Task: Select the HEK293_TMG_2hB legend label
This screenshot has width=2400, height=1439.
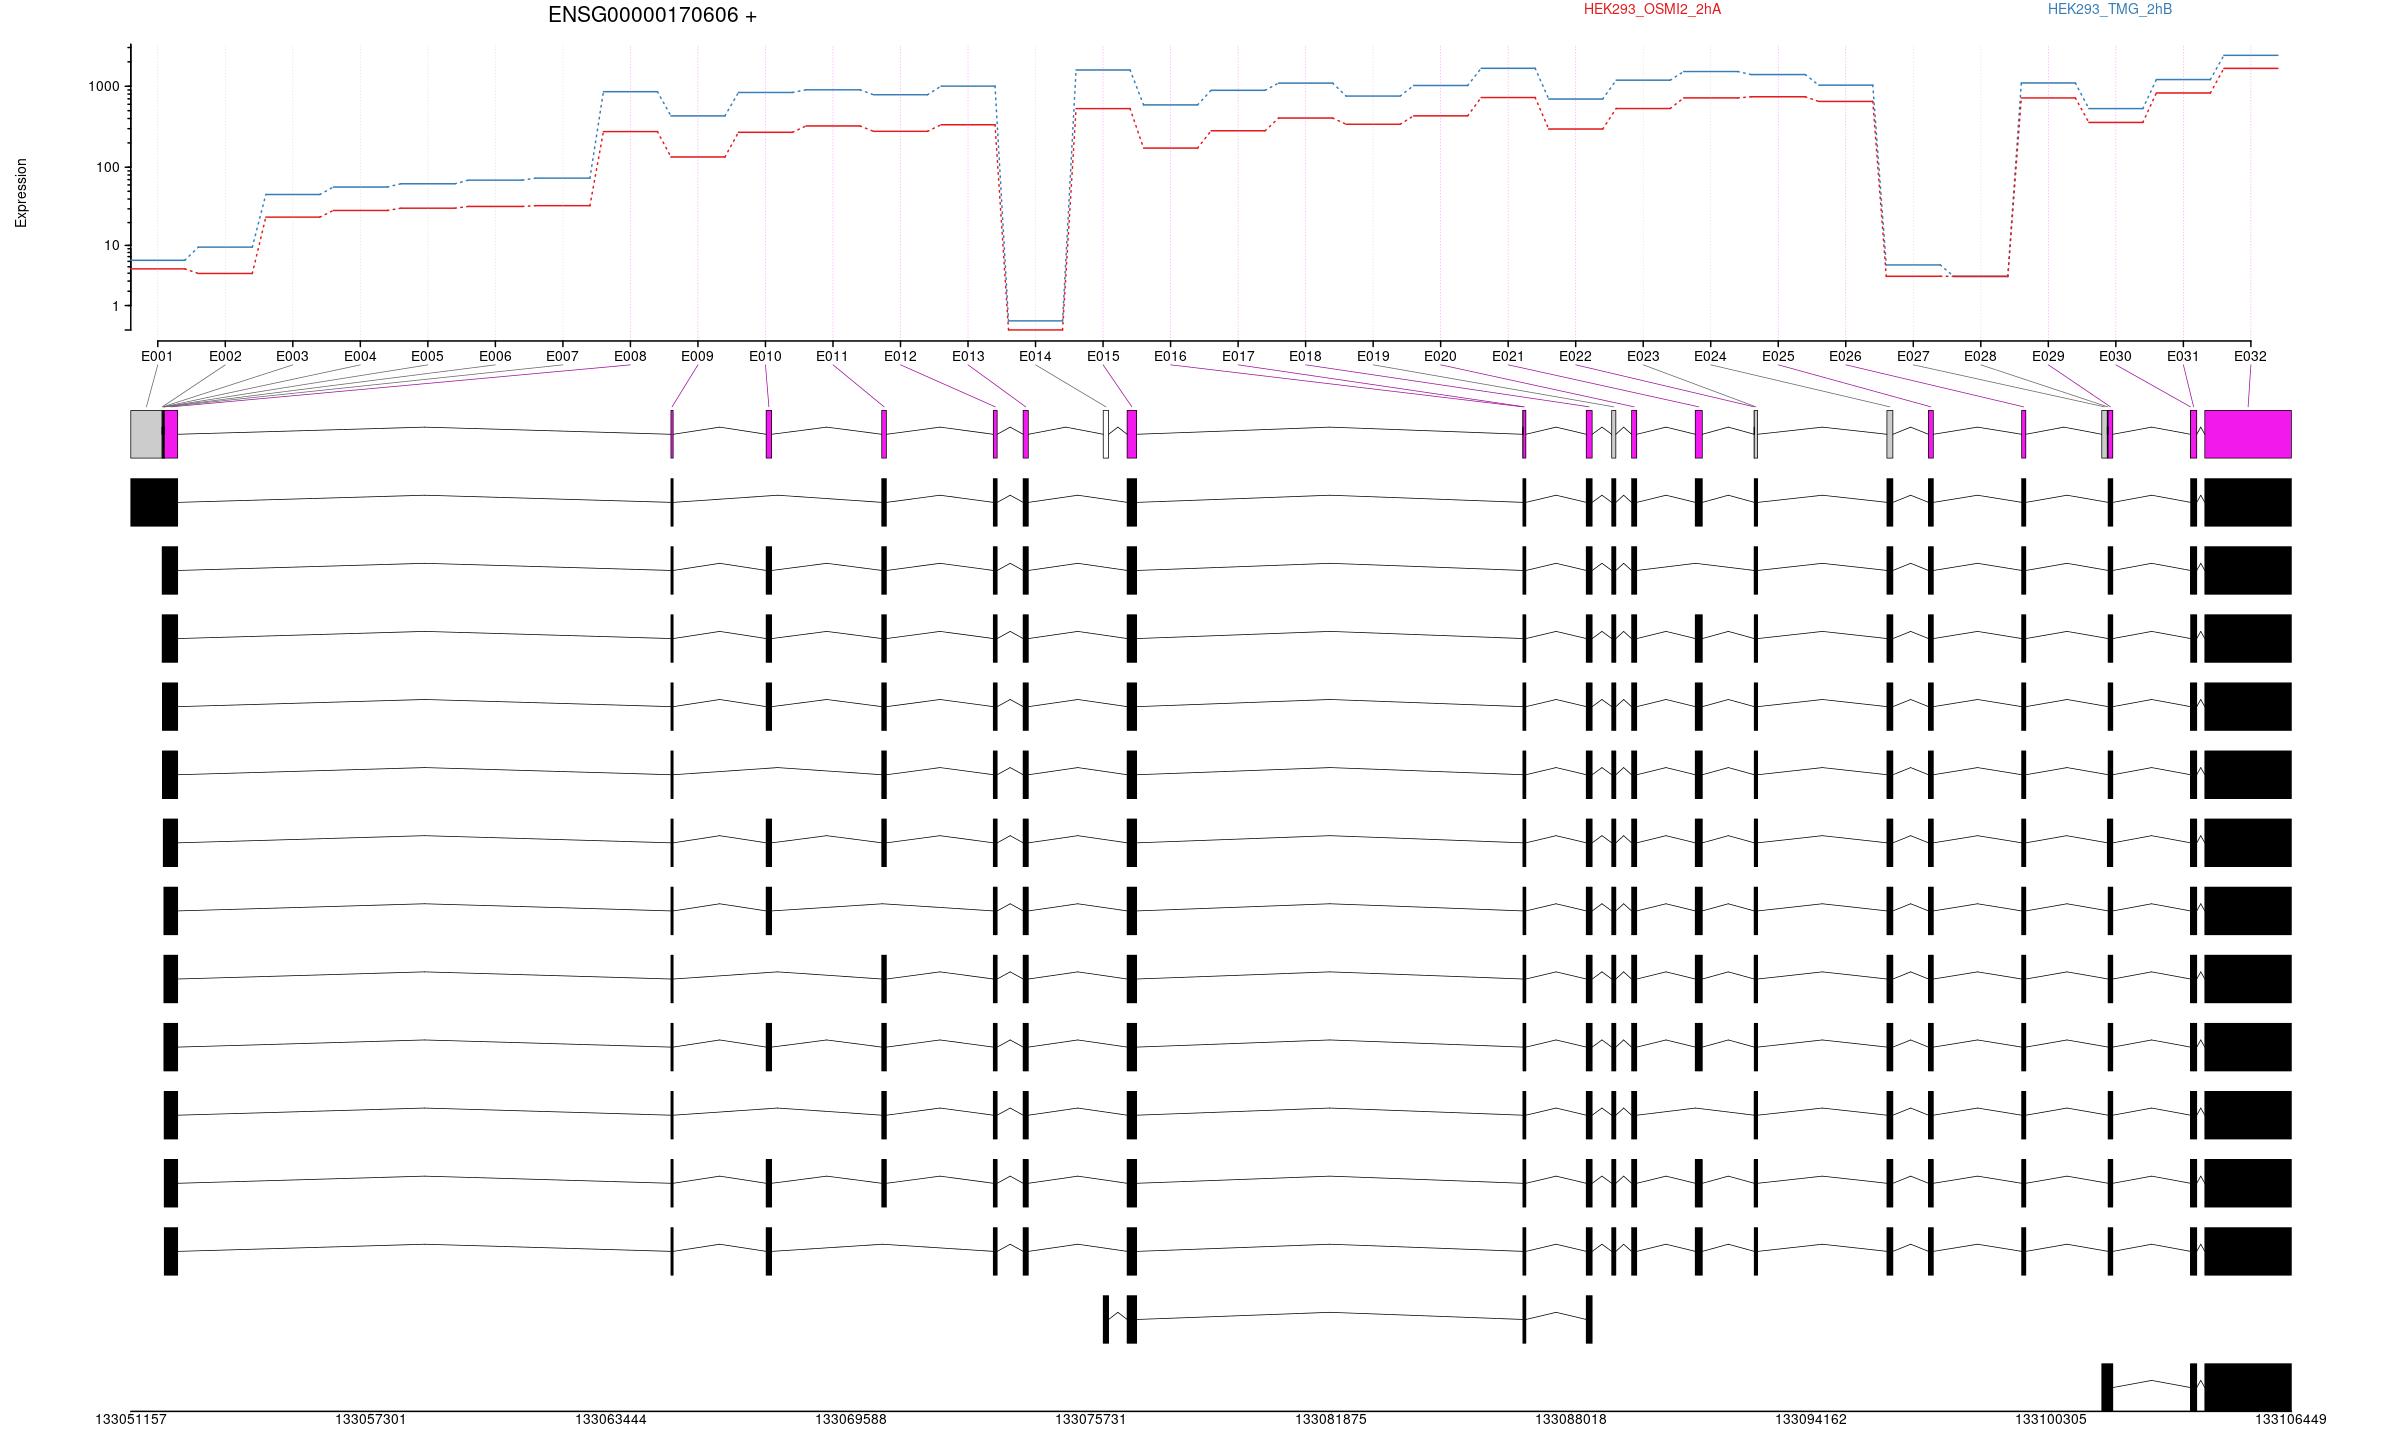Action: coord(2109,9)
